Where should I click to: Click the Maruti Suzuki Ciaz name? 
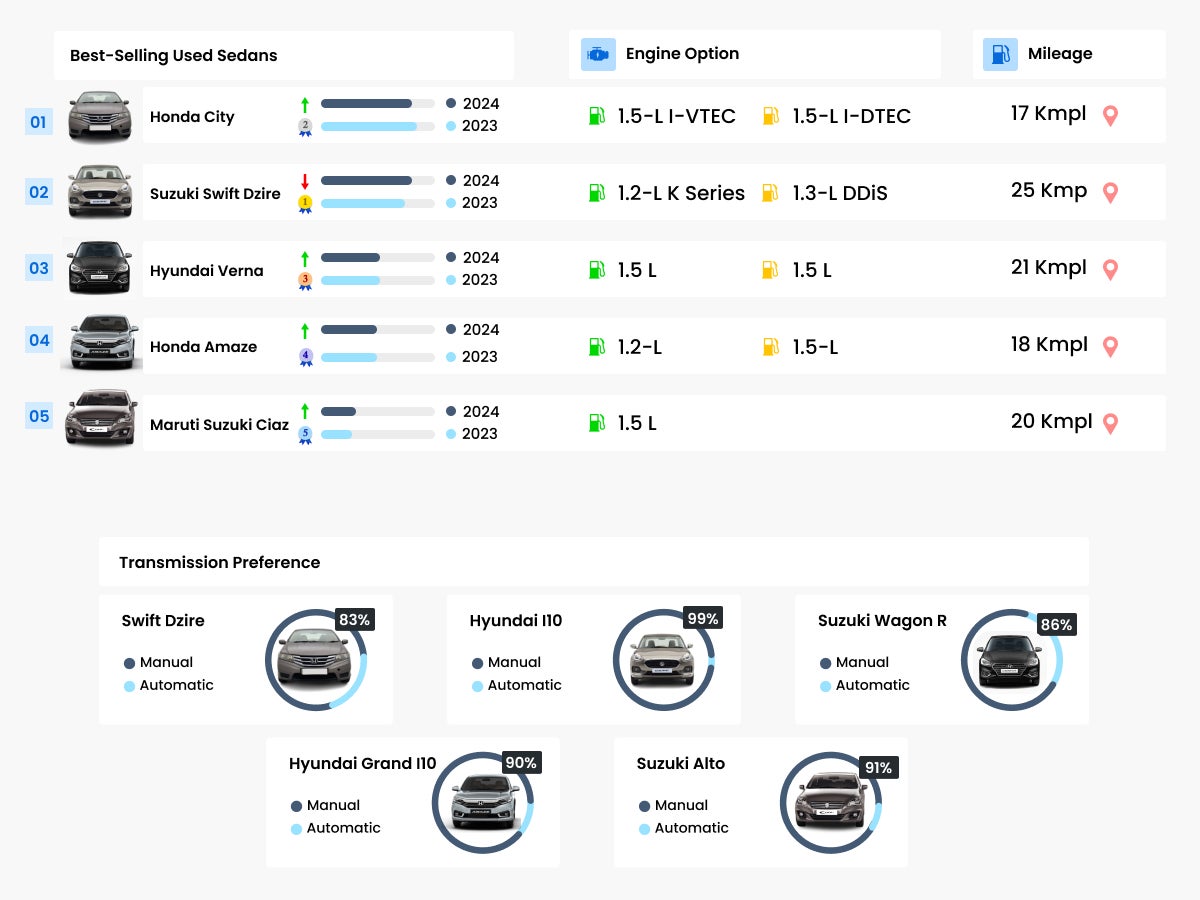tap(219, 425)
